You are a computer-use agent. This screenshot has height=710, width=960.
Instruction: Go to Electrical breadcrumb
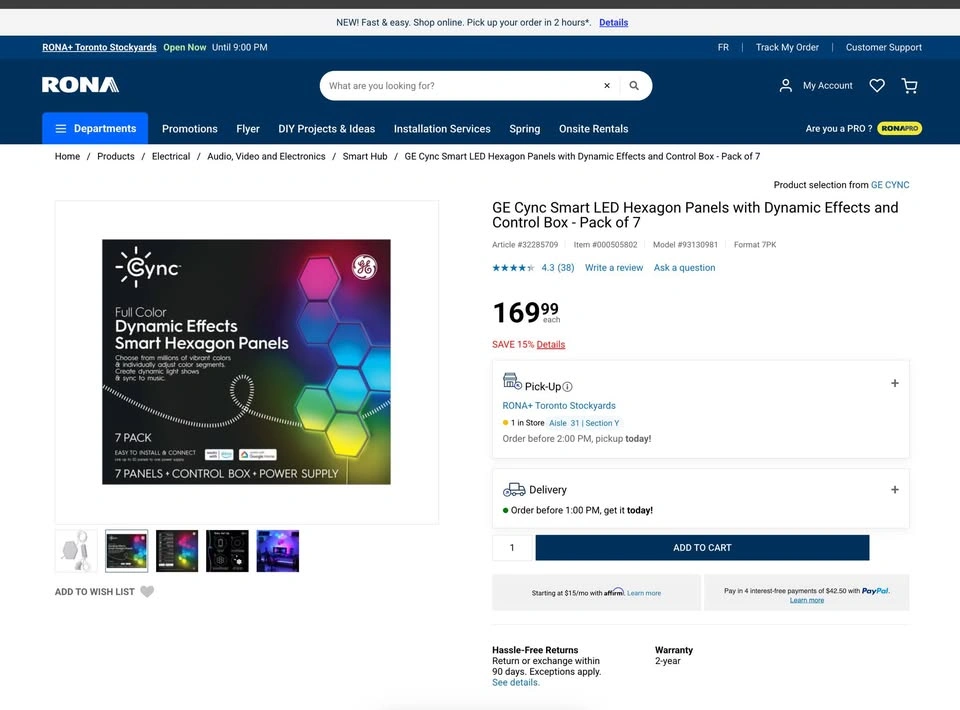[171, 157]
